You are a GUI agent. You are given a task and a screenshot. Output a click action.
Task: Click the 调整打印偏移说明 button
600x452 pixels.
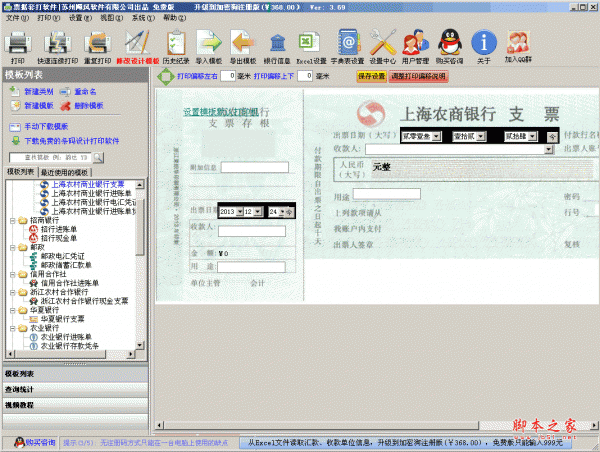tap(418, 76)
